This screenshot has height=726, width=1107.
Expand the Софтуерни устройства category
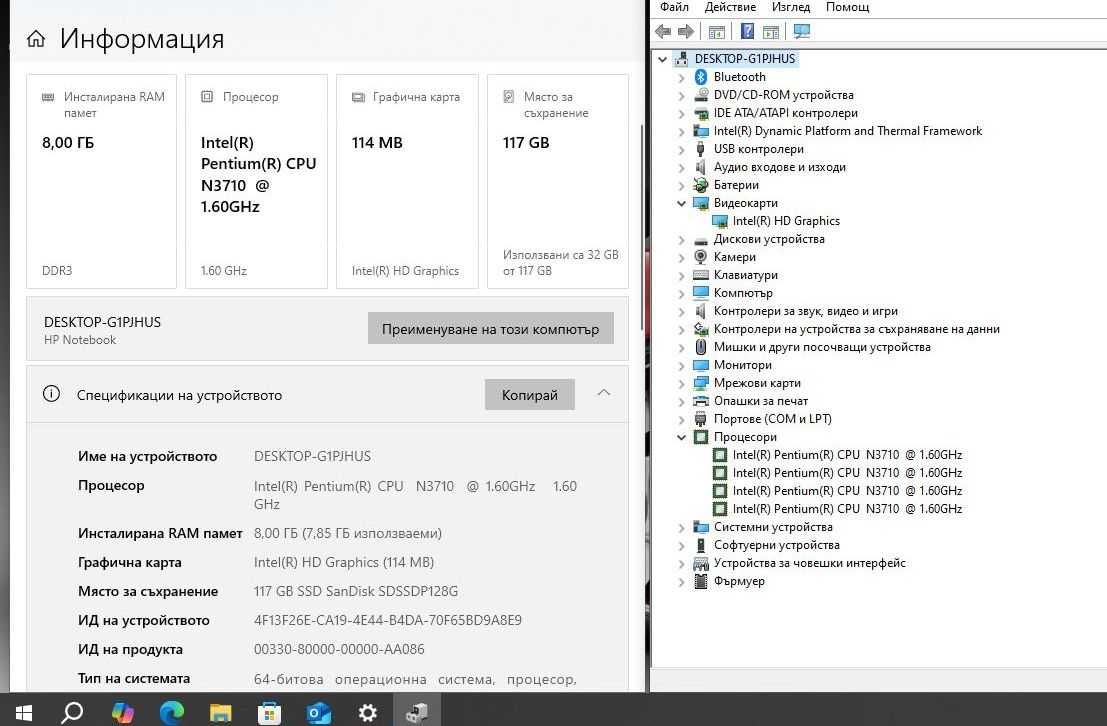tap(681, 545)
